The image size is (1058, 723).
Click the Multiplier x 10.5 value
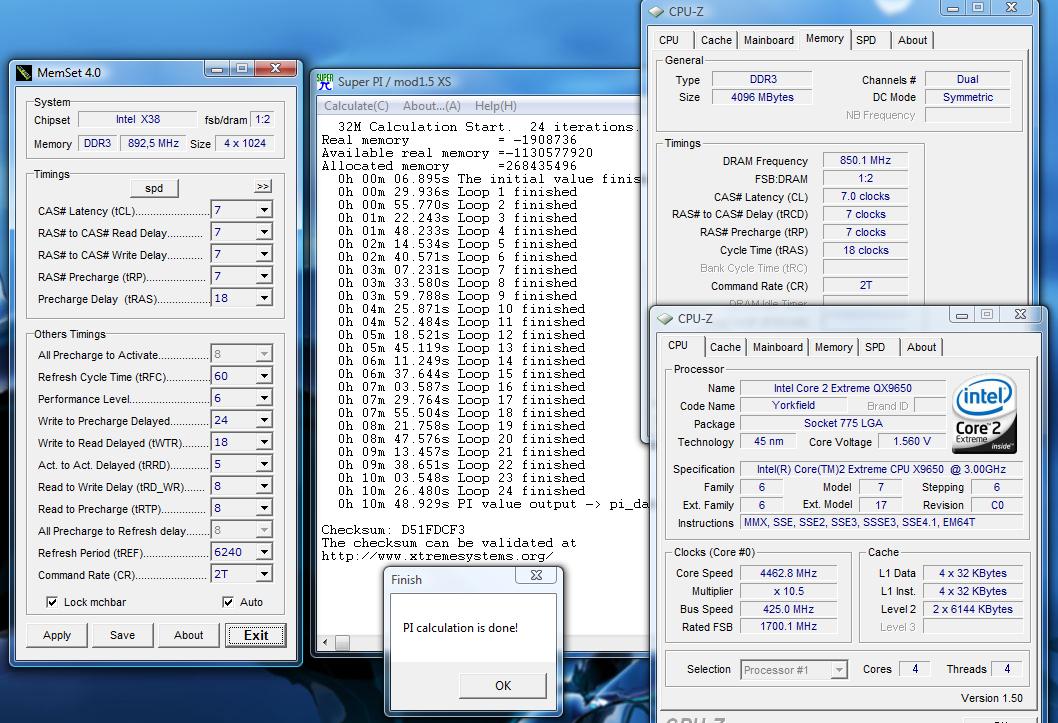pos(788,591)
